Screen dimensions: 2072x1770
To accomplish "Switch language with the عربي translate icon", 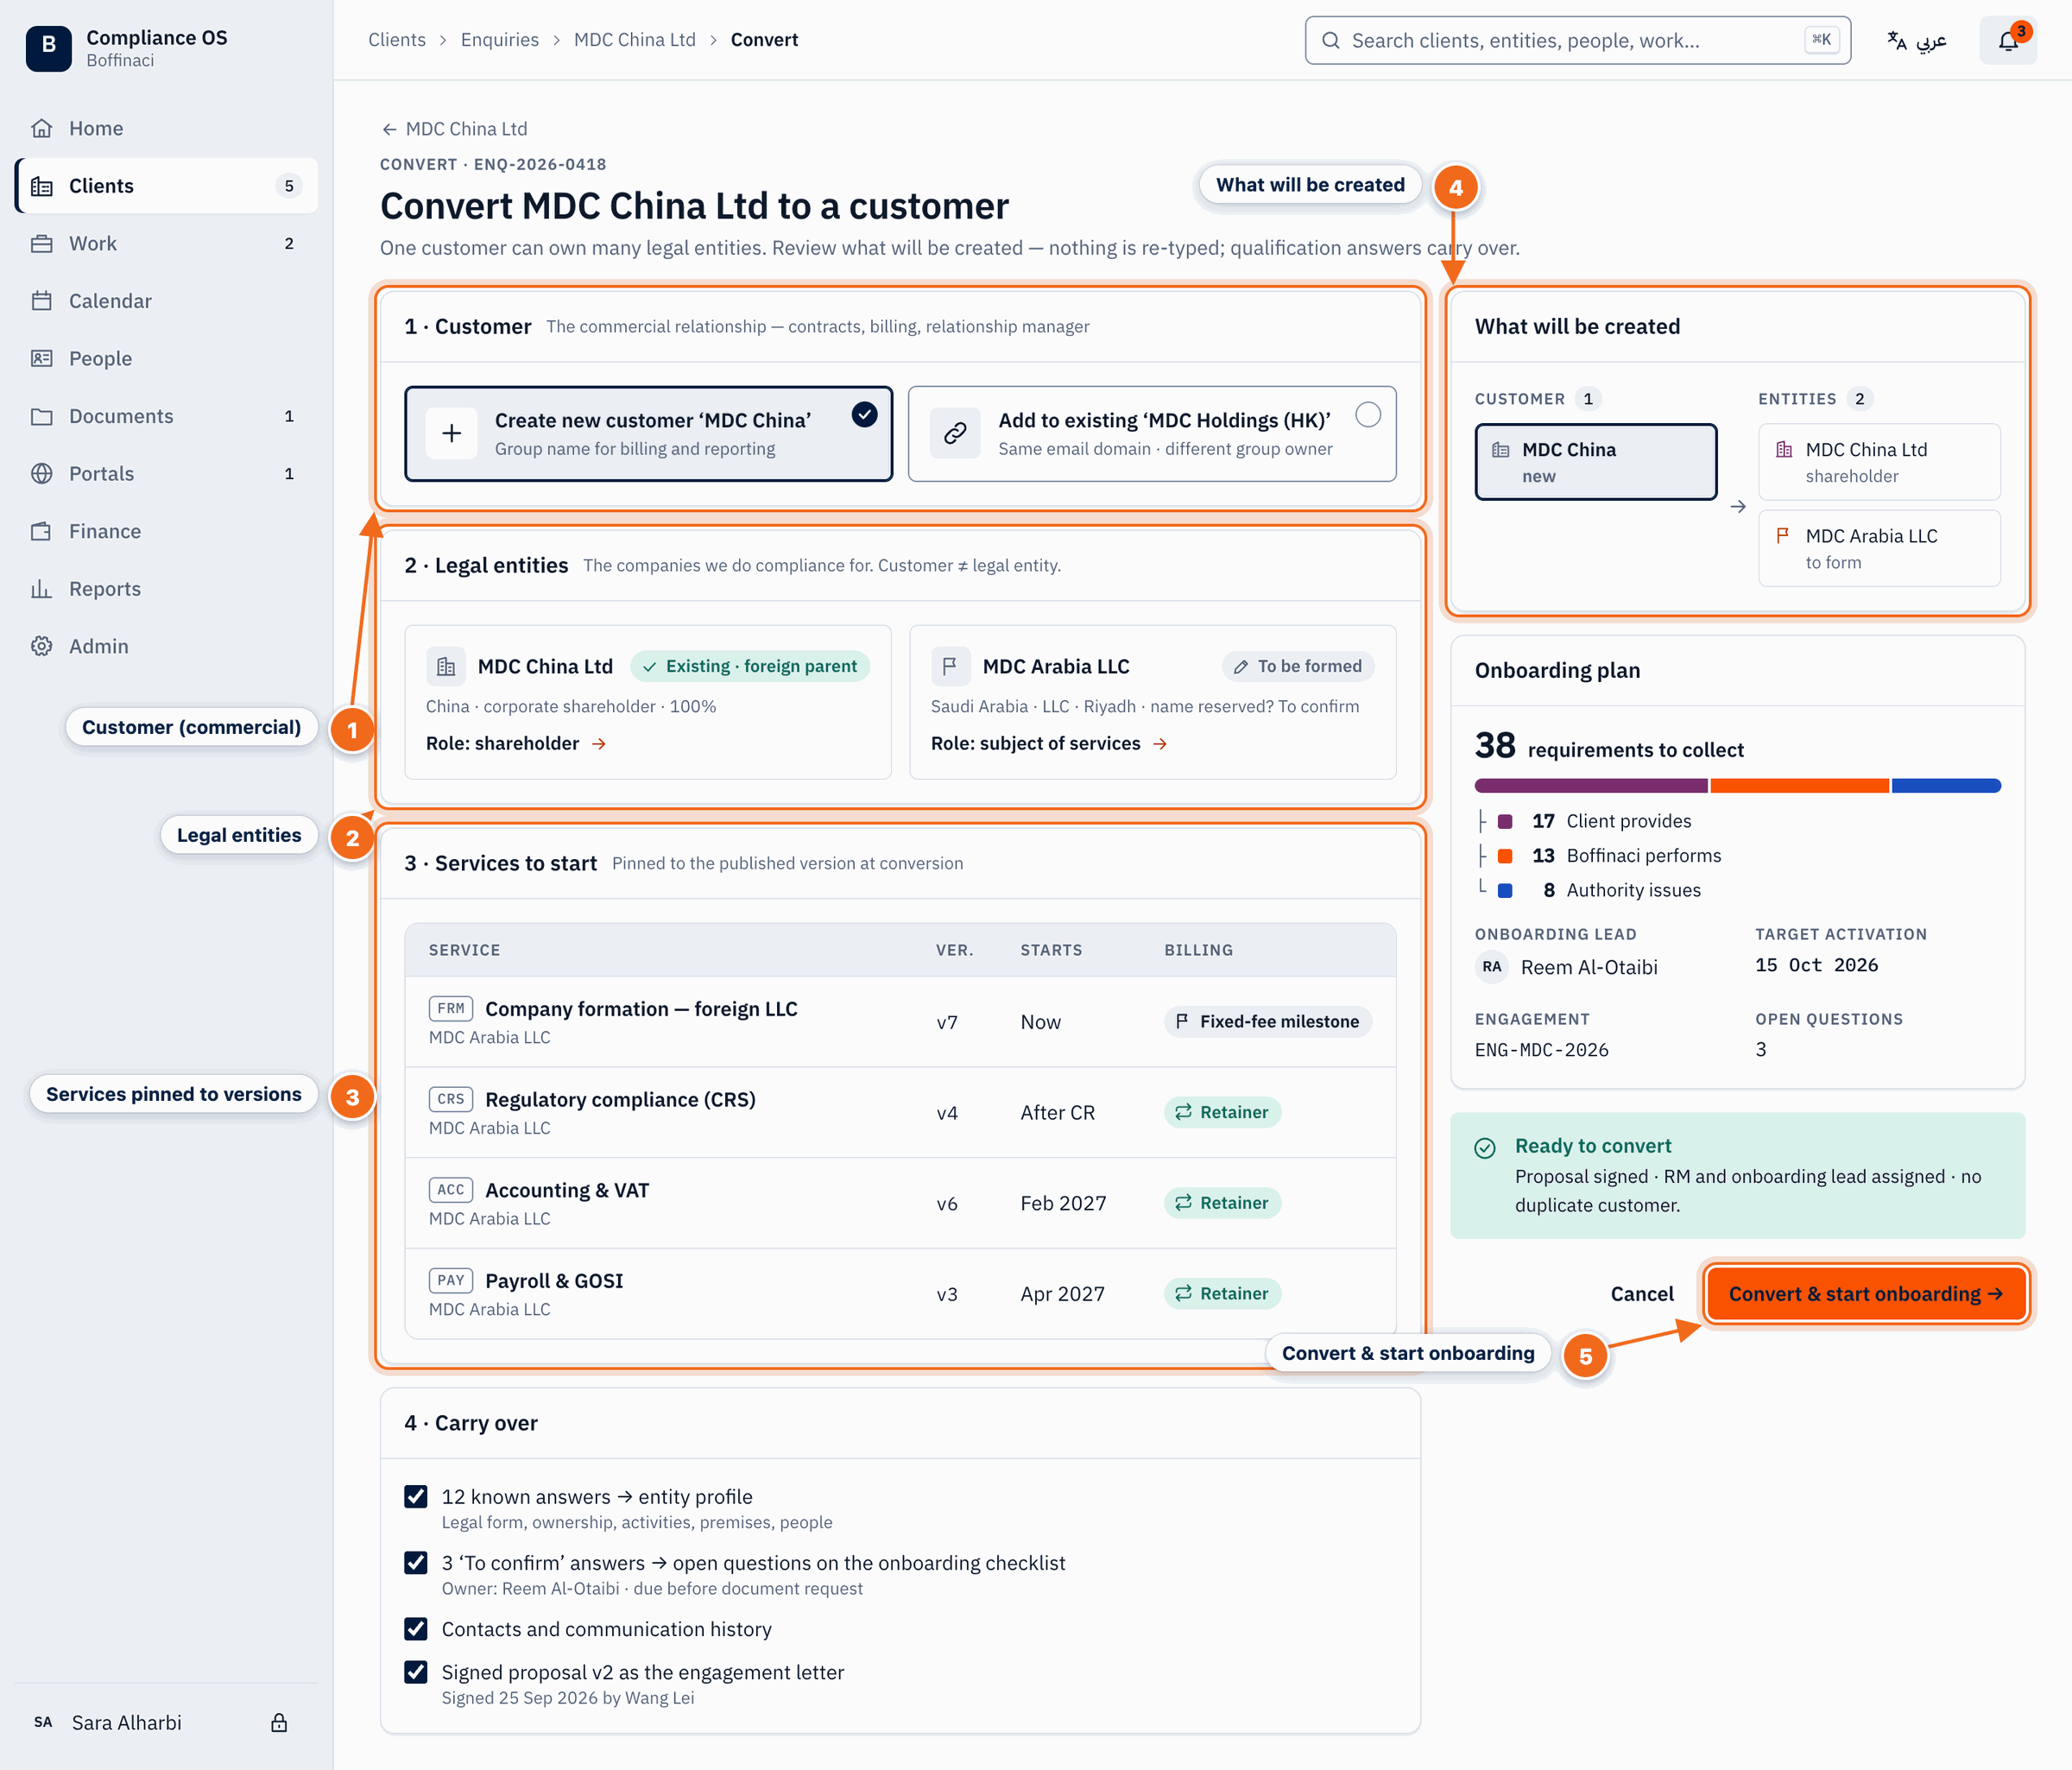I will (x=1916, y=40).
